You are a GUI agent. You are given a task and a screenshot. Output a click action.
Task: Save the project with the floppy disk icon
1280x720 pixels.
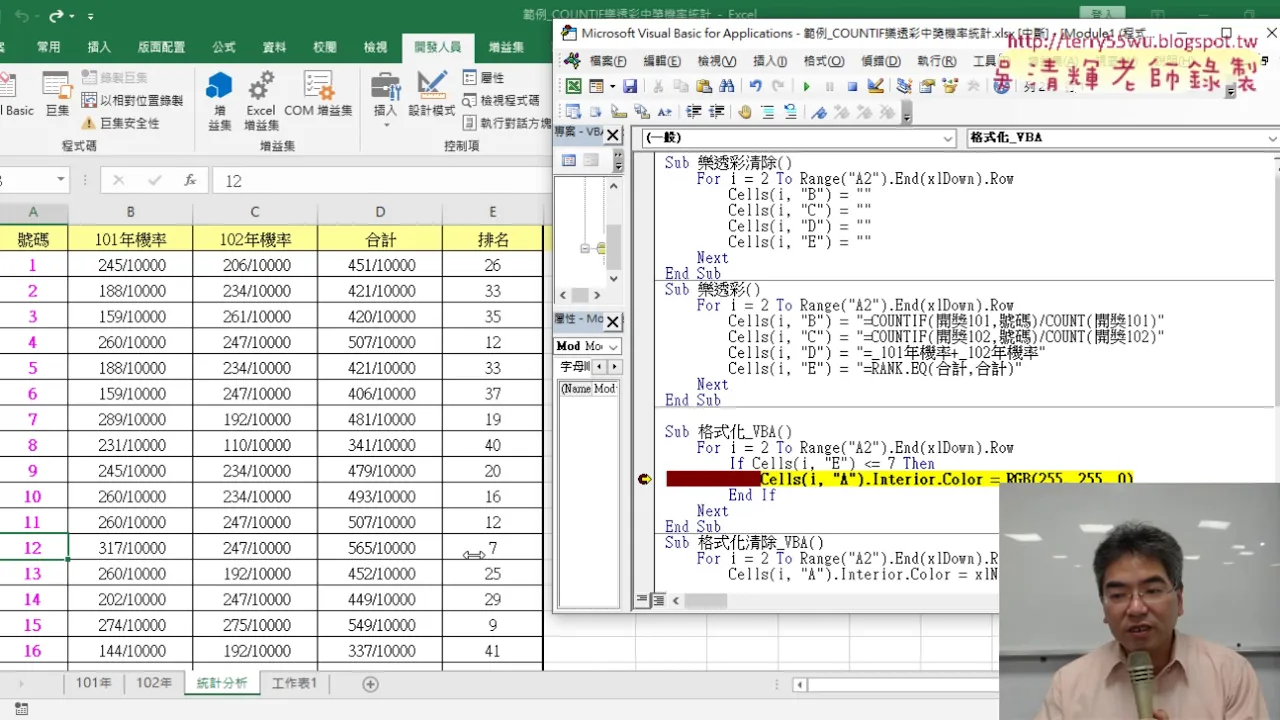coord(630,86)
